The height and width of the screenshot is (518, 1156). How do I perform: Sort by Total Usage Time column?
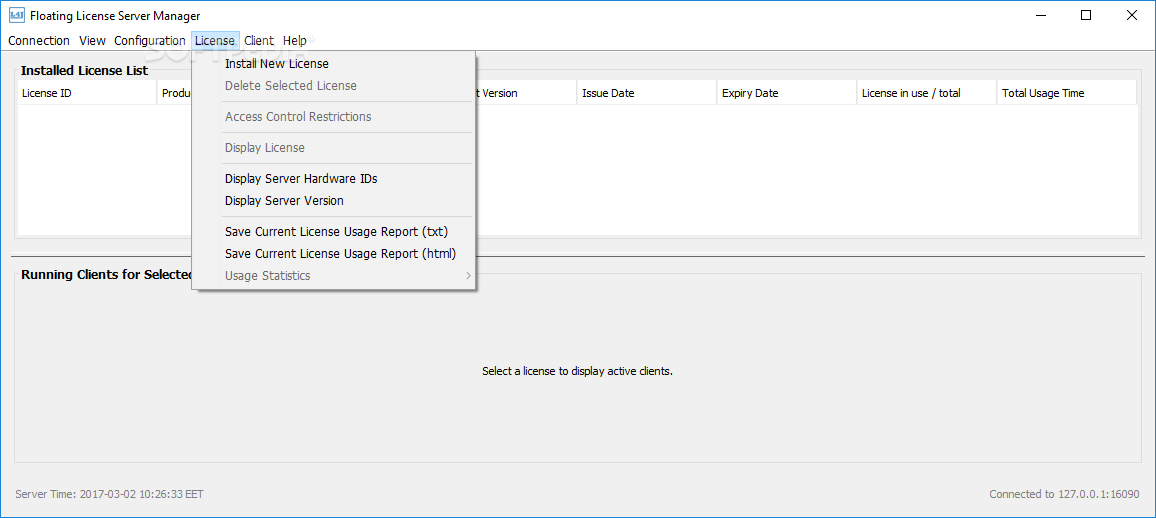[x=1066, y=93]
